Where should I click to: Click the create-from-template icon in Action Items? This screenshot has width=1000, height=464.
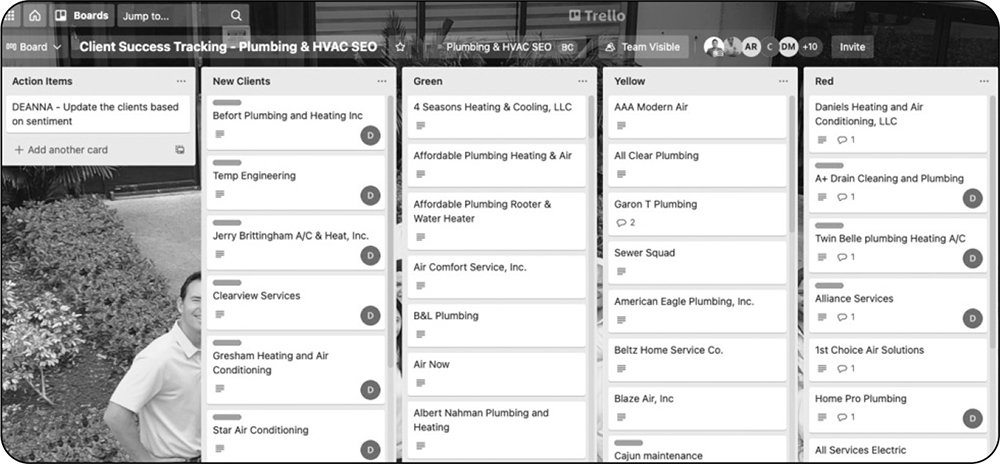(x=180, y=150)
